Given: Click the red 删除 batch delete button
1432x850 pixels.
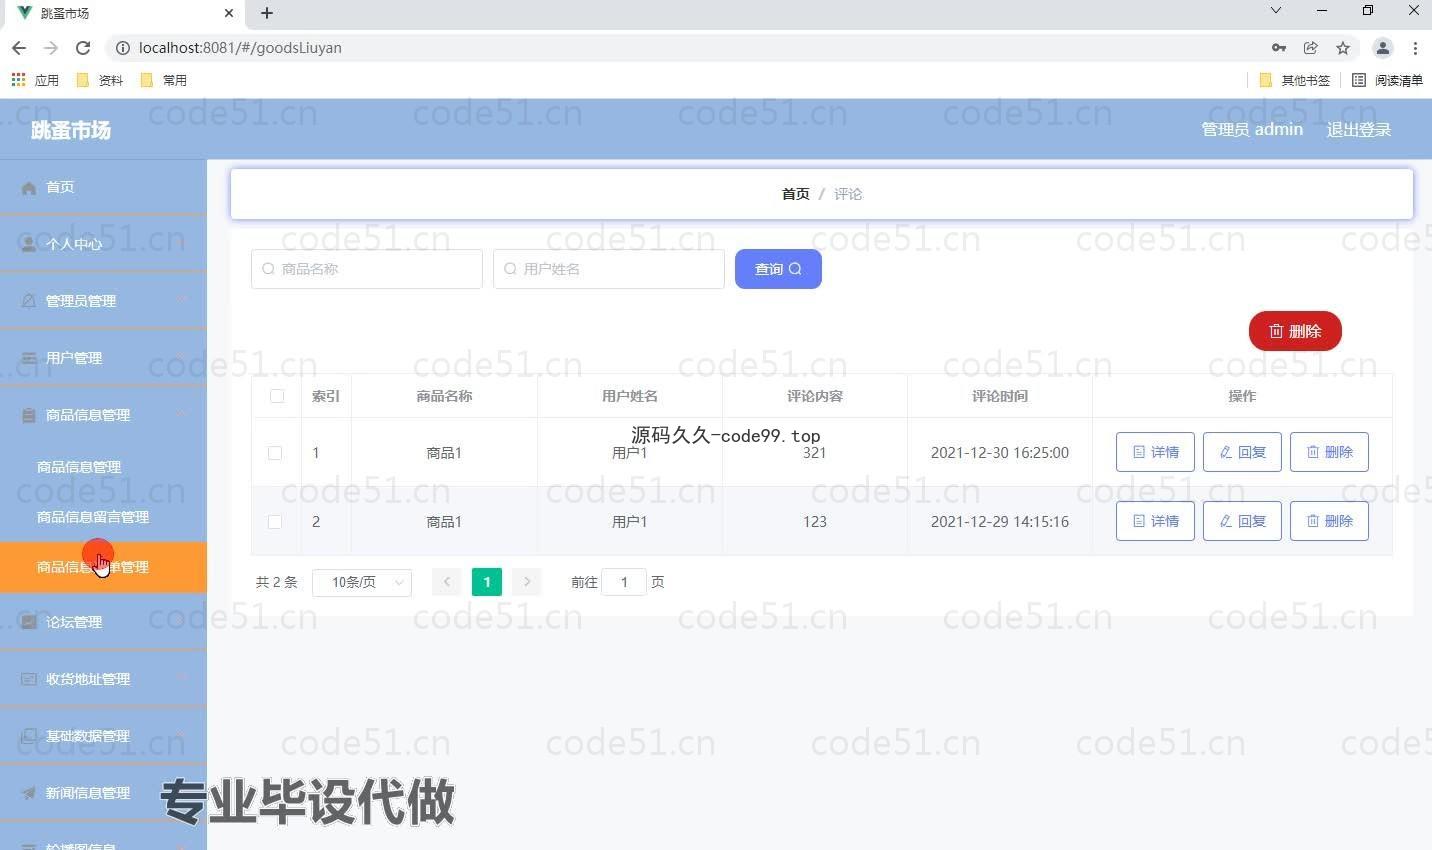Looking at the screenshot, I should 1295,331.
